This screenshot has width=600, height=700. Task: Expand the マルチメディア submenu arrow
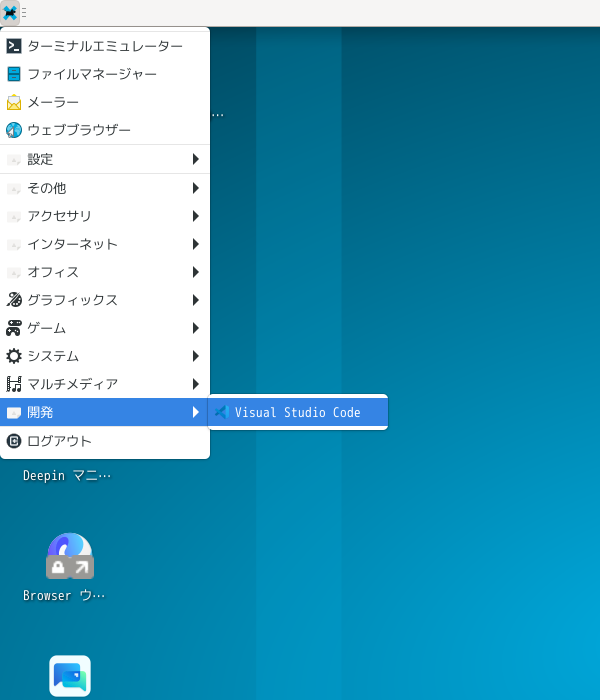[x=196, y=384]
